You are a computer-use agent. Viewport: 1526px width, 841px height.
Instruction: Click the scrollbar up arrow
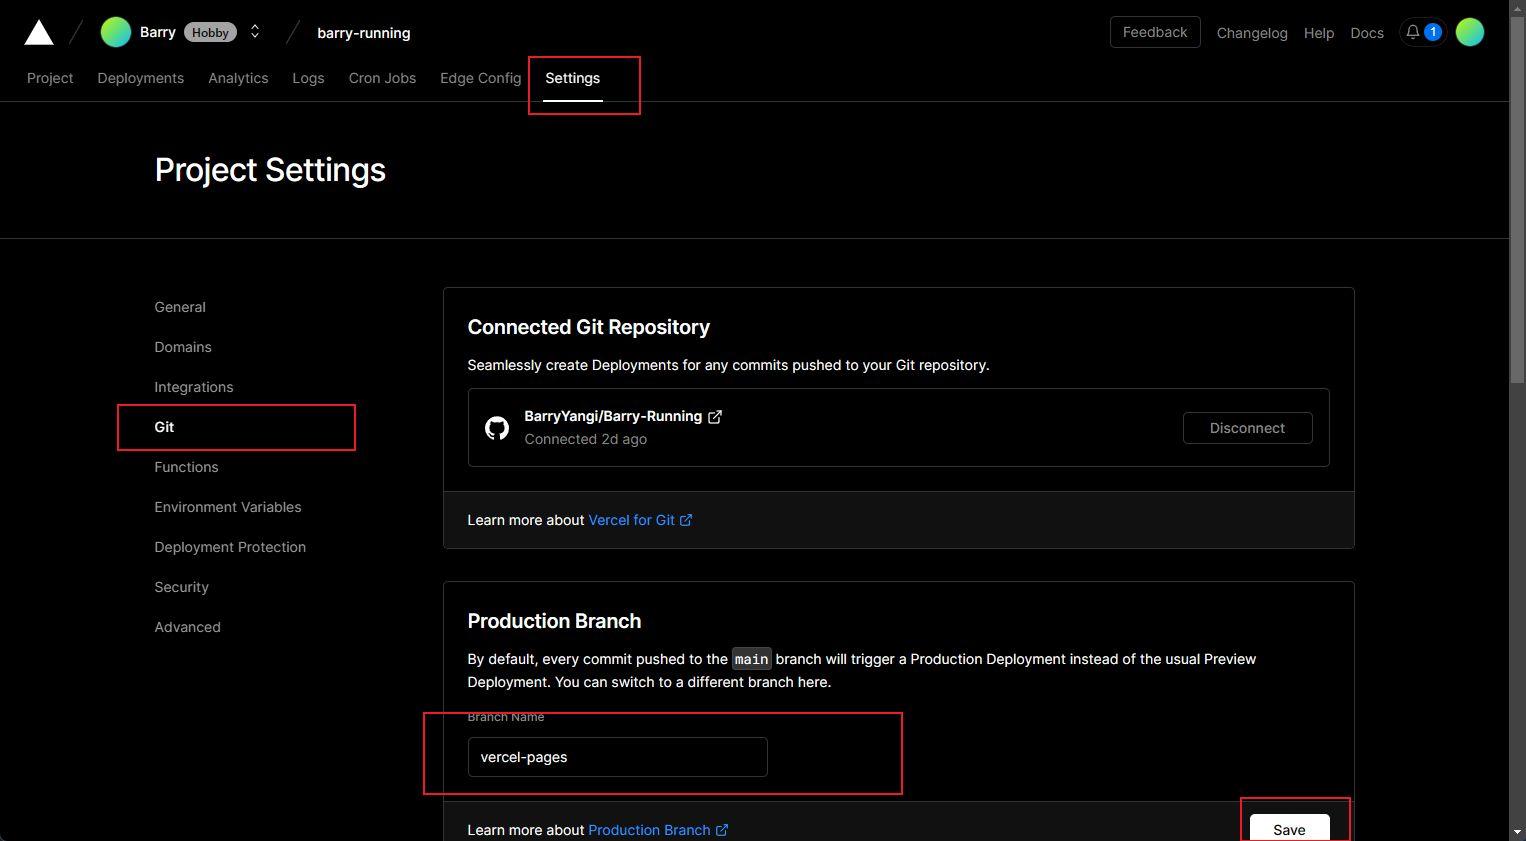point(1517,7)
